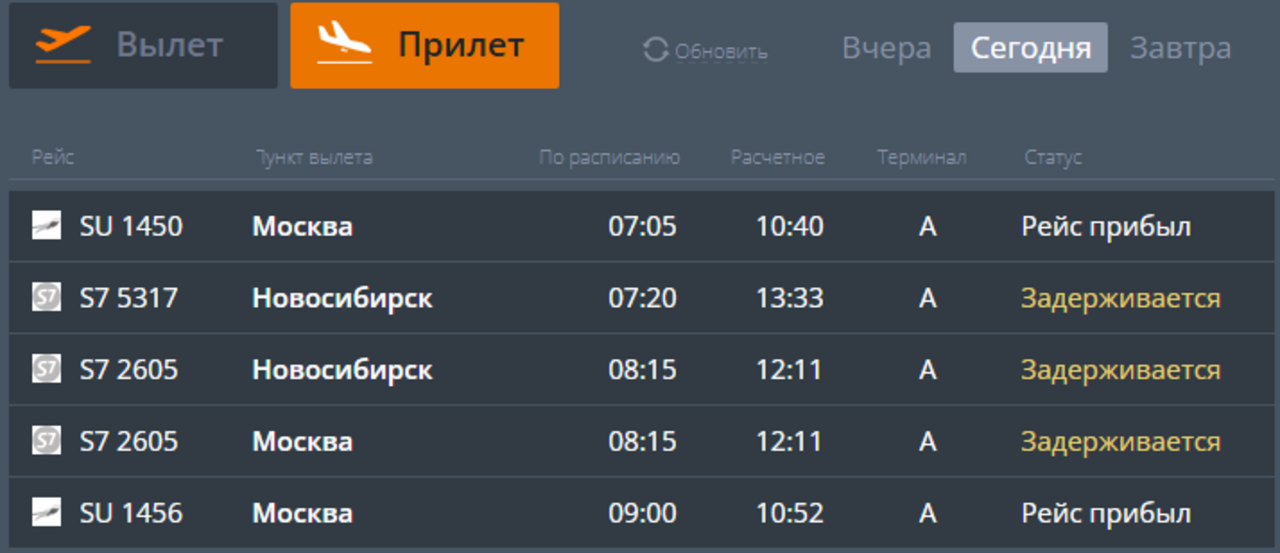The height and width of the screenshot is (553, 1280).
Task: Open flight SU 1450 from Москва
Action: pyautogui.click(x=131, y=226)
